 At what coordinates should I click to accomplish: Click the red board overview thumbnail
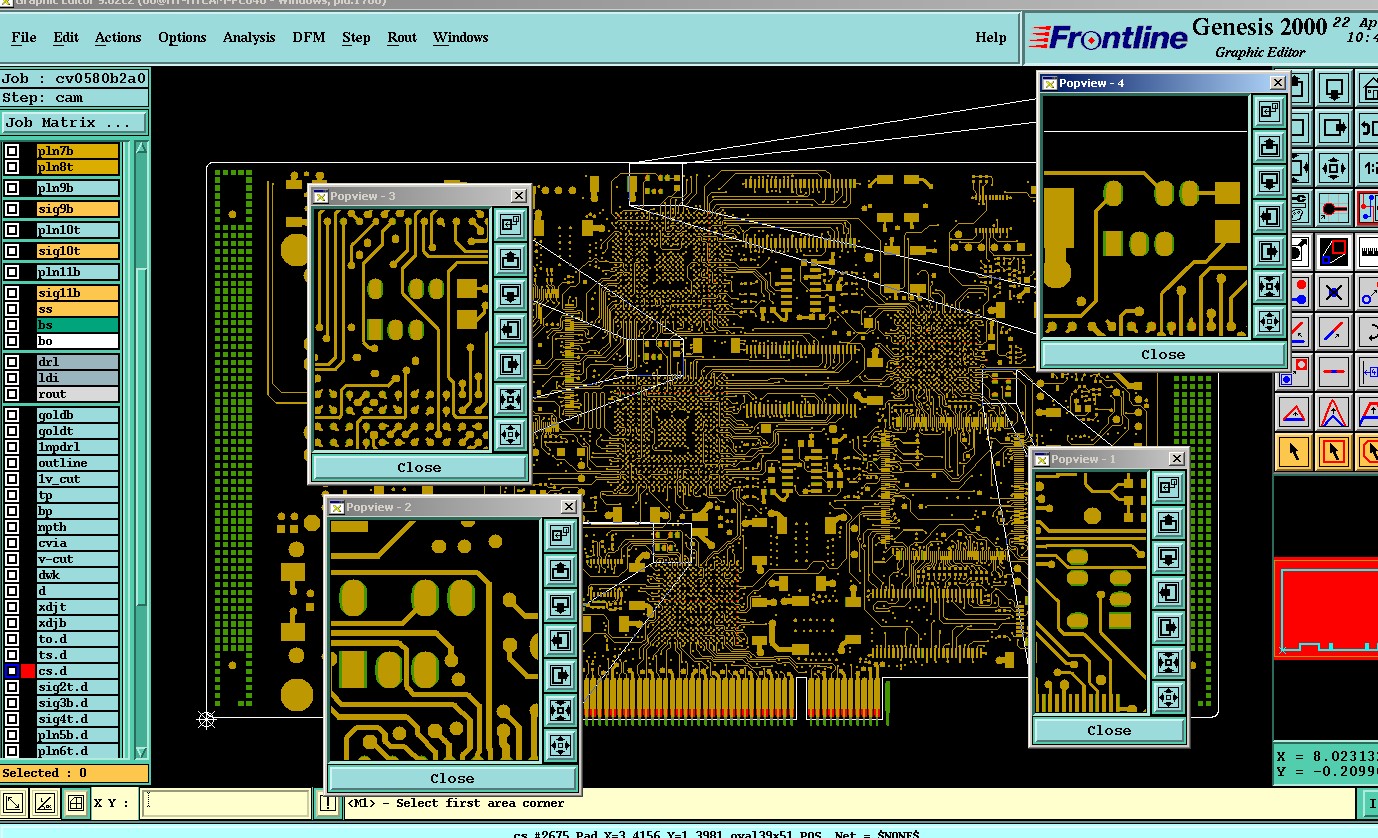click(x=1326, y=608)
